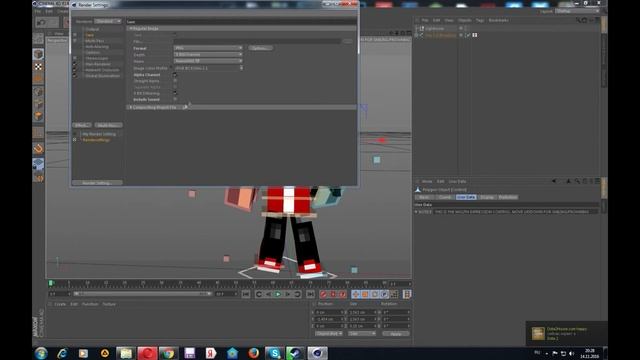This screenshot has width=640, height=360.
Task: Toggle the Save checkbox in render settings list
Action: tap(75, 35)
